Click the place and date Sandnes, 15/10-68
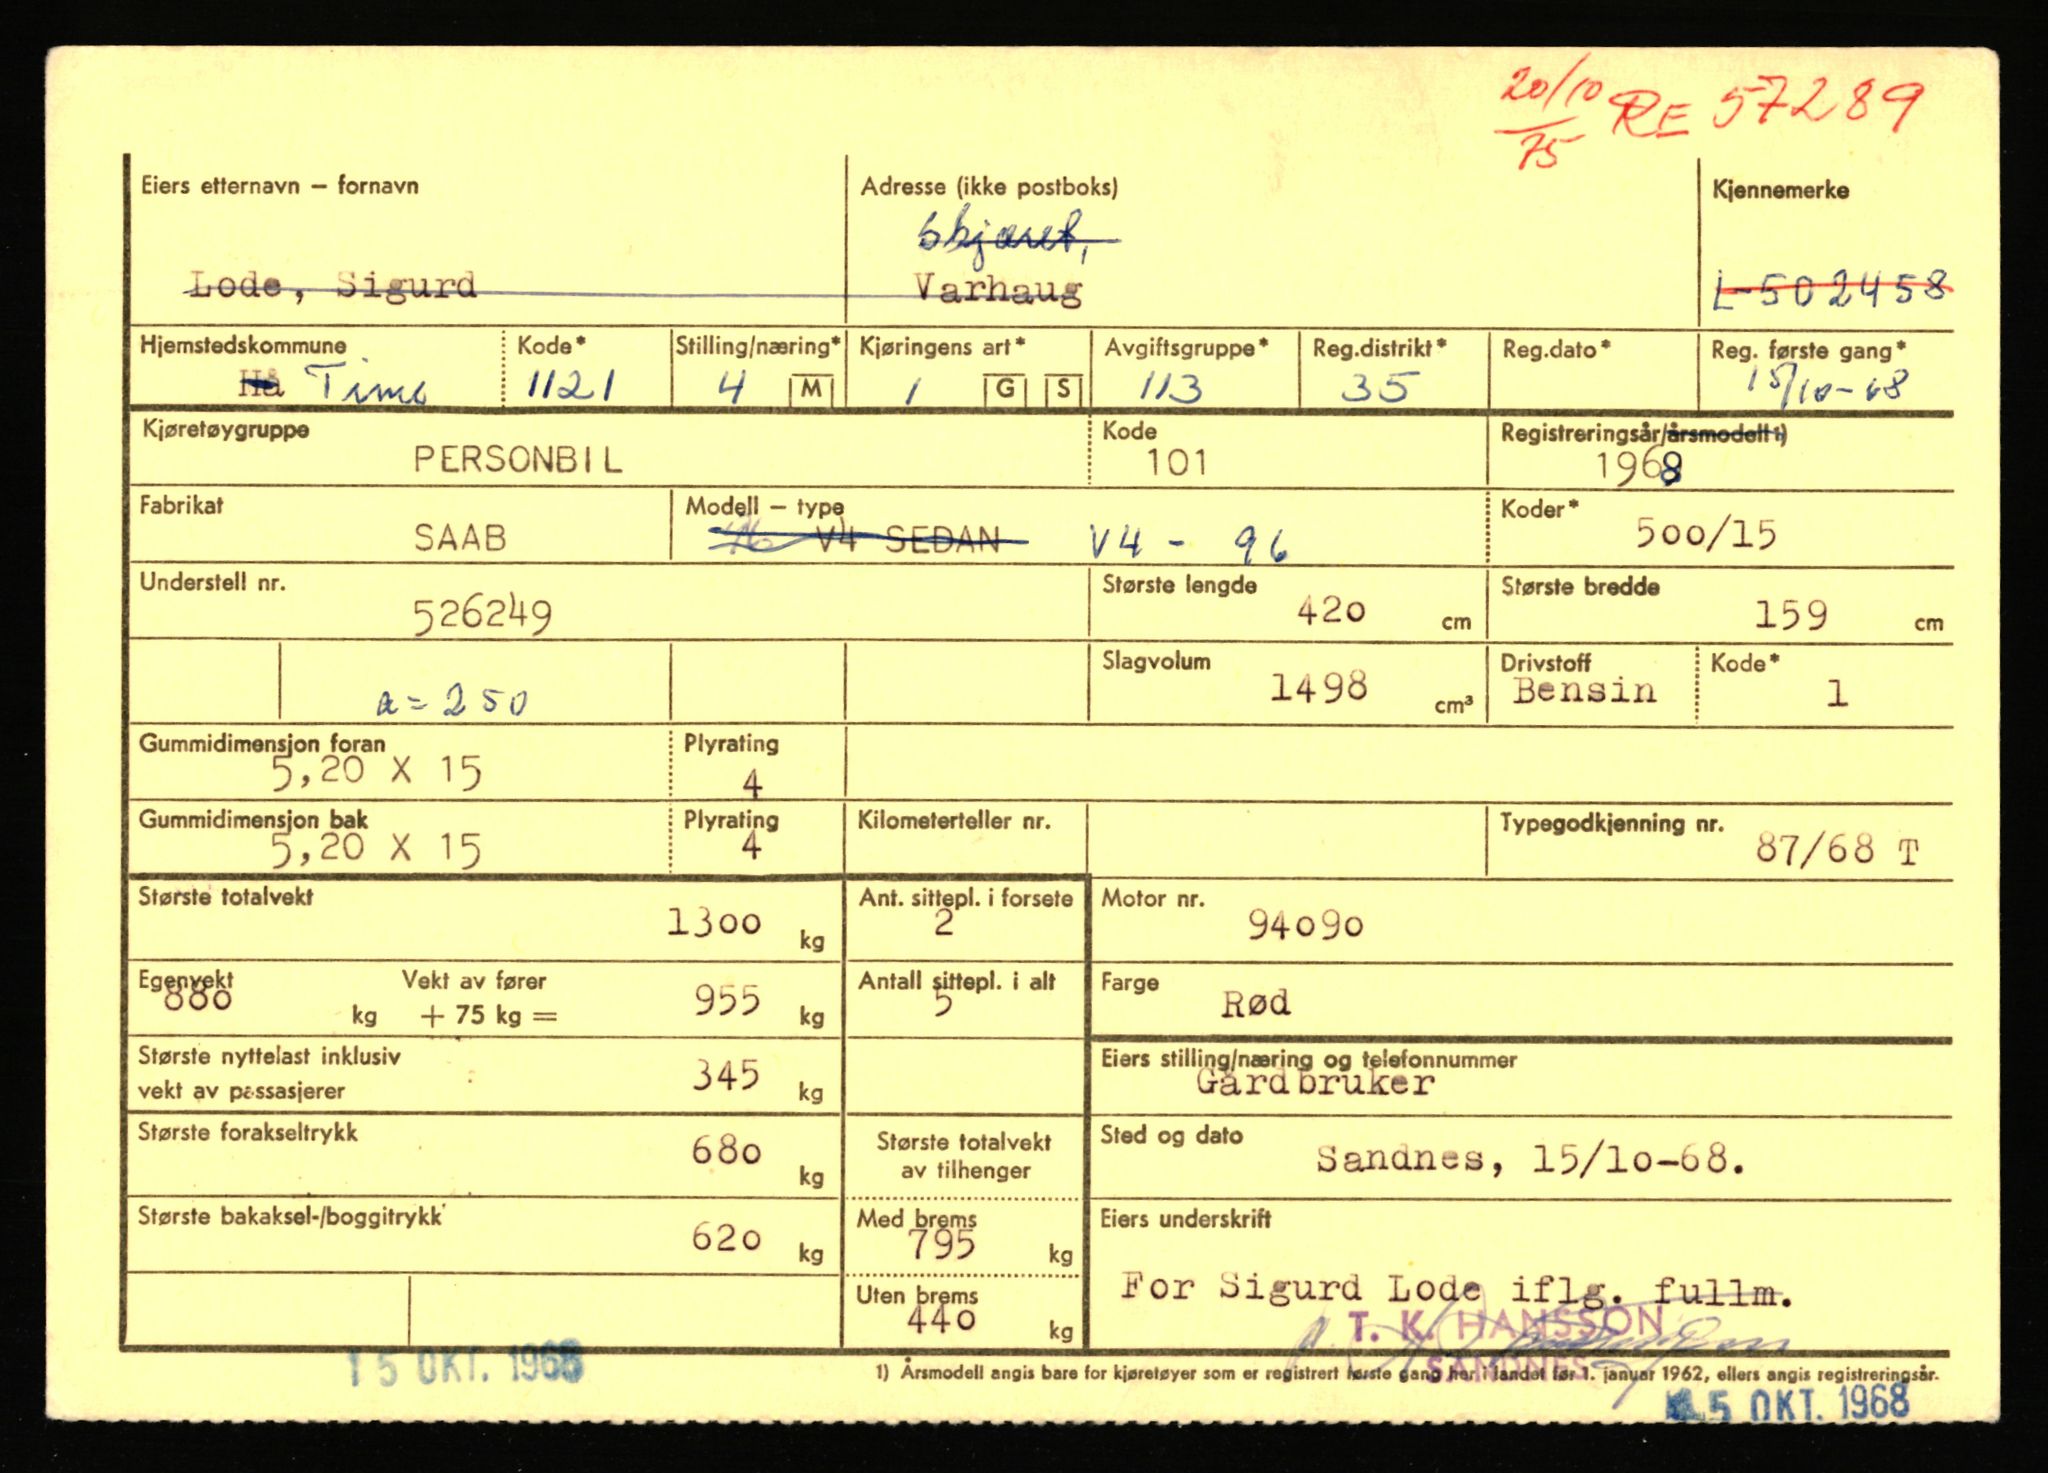This screenshot has width=2048, height=1473. pyautogui.click(x=1531, y=1159)
